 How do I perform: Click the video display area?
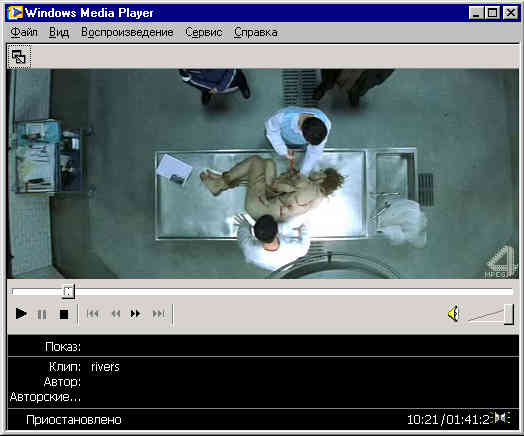(x=262, y=174)
